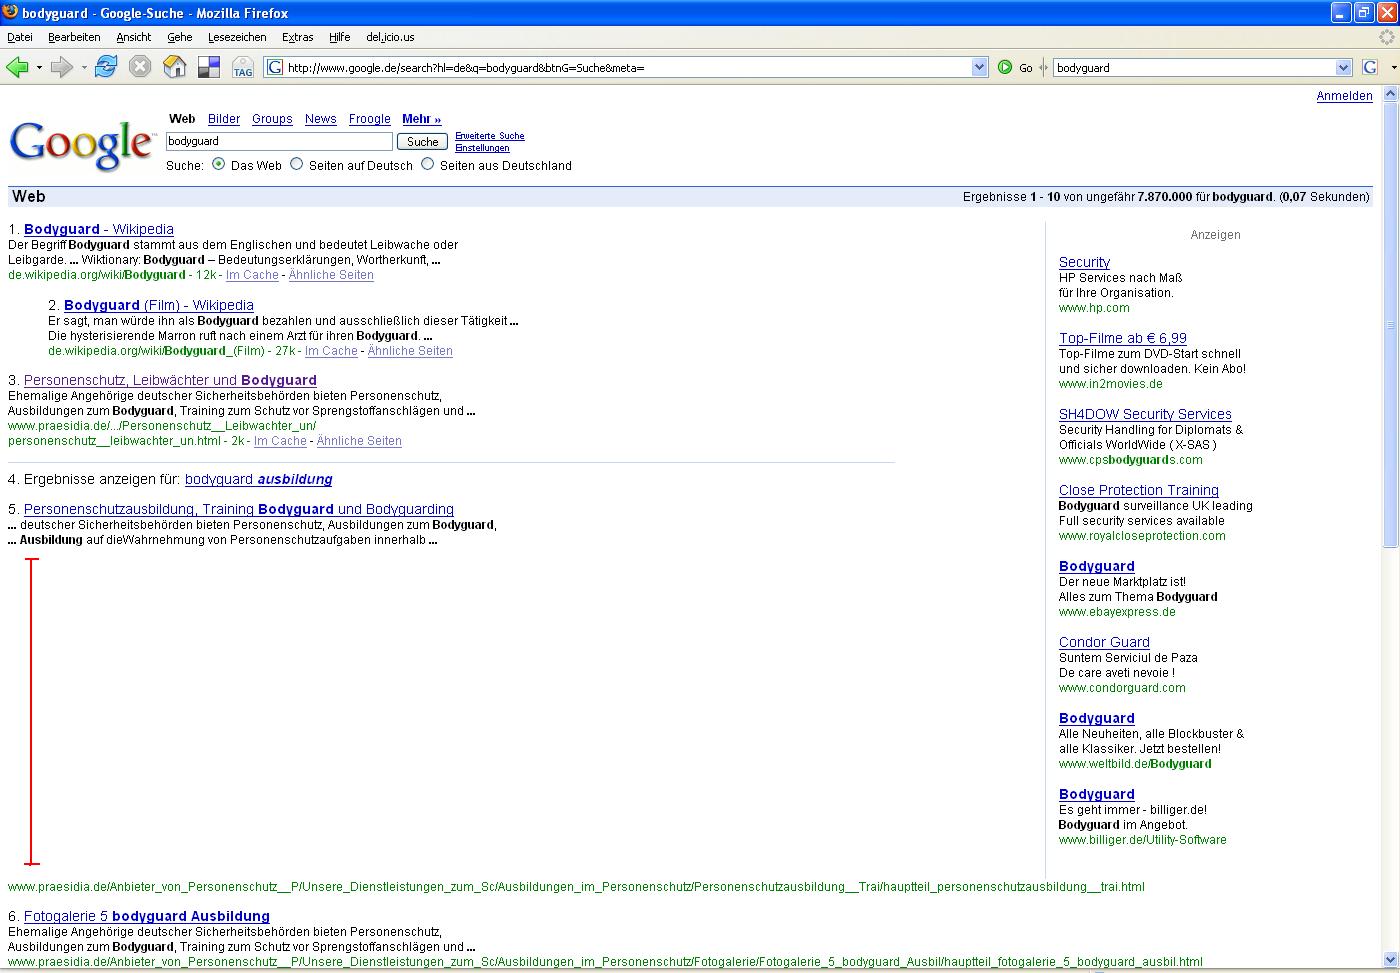Reload the page with the refresh icon
This screenshot has height=973, width=1400.
click(106, 67)
